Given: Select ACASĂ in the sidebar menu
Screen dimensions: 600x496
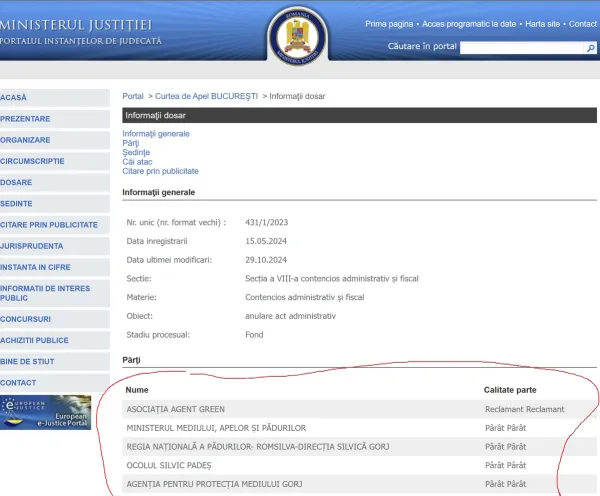Looking at the screenshot, I should pyautogui.click(x=15, y=97).
